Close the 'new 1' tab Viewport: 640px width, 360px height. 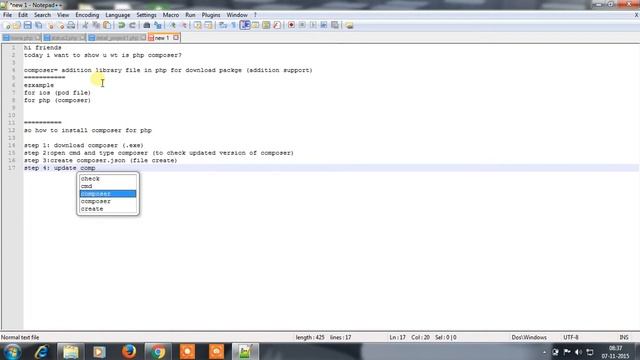176,38
